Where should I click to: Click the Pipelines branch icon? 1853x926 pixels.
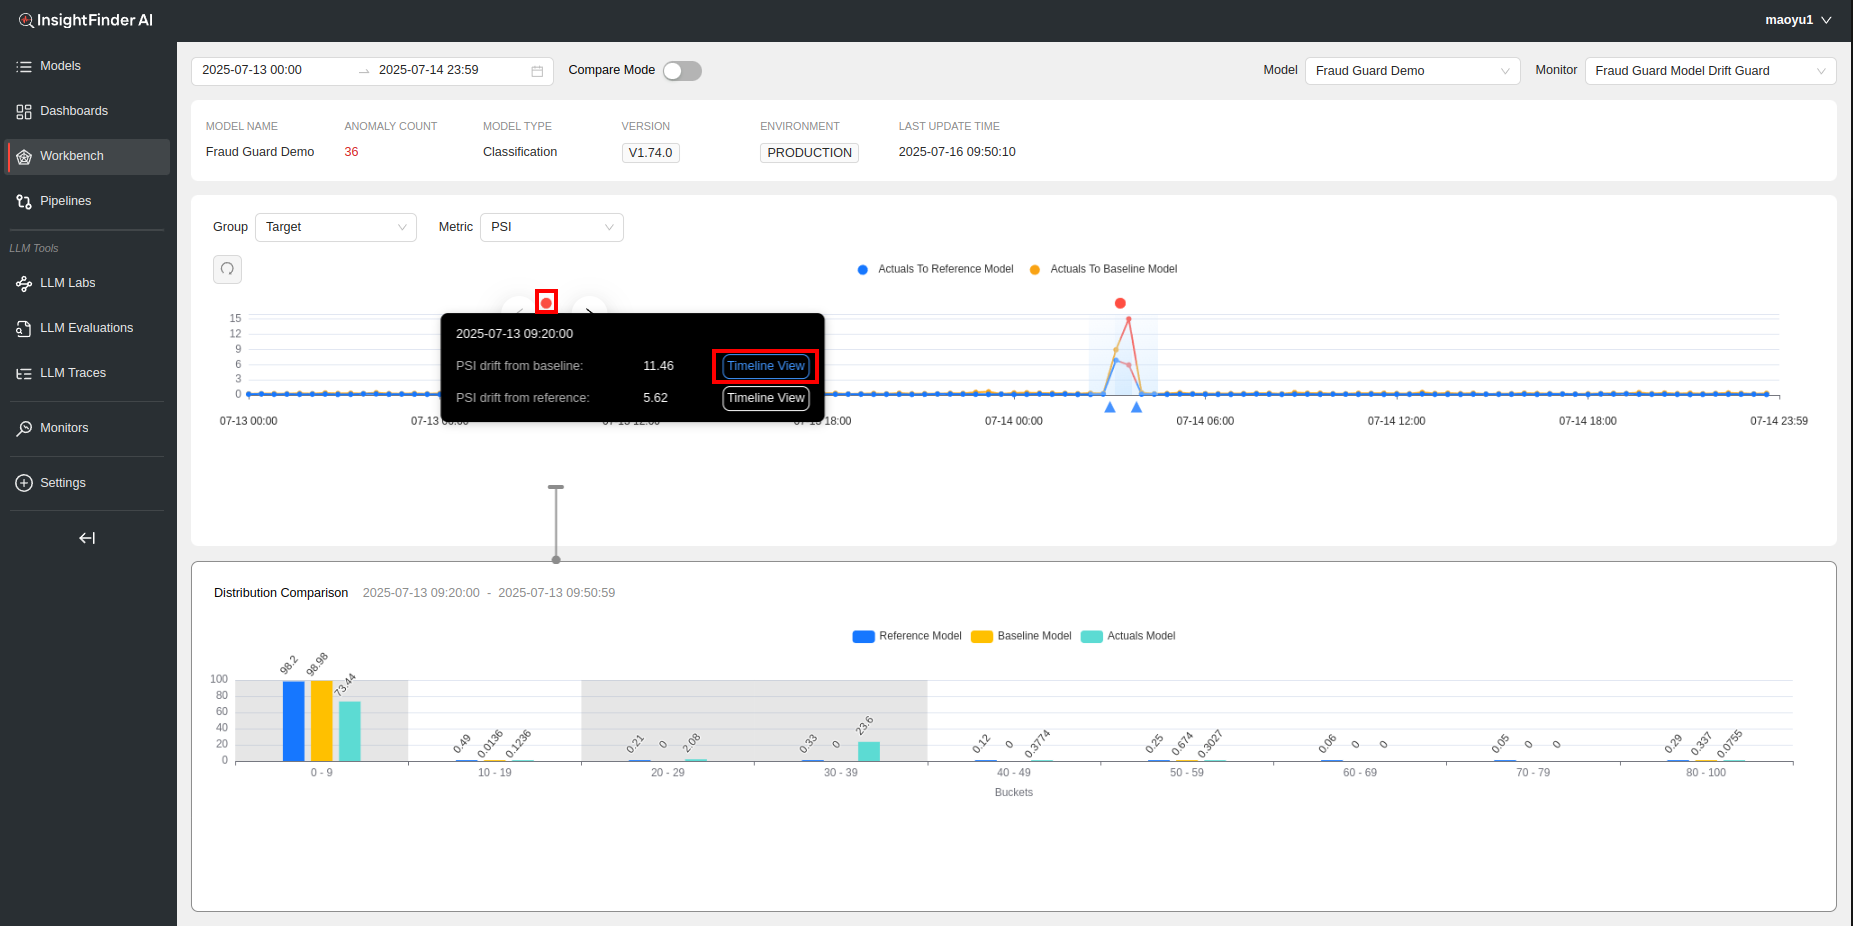[x=24, y=201]
